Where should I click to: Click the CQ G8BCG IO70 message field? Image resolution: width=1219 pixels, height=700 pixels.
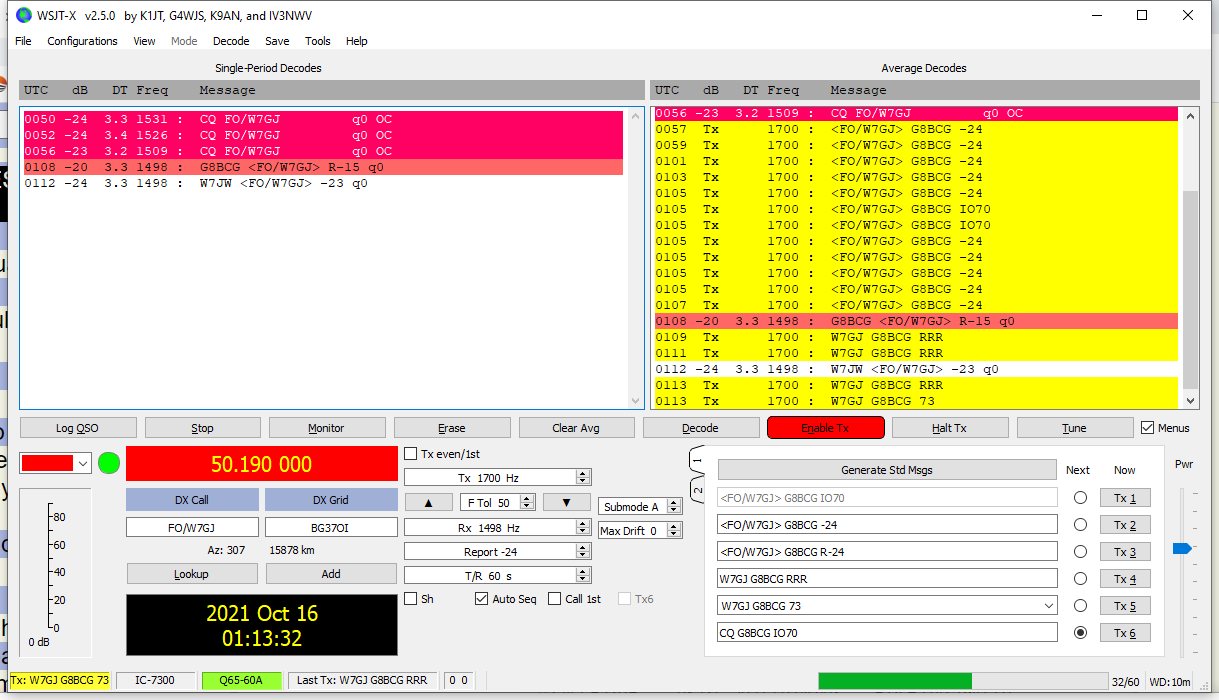tap(887, 633)
